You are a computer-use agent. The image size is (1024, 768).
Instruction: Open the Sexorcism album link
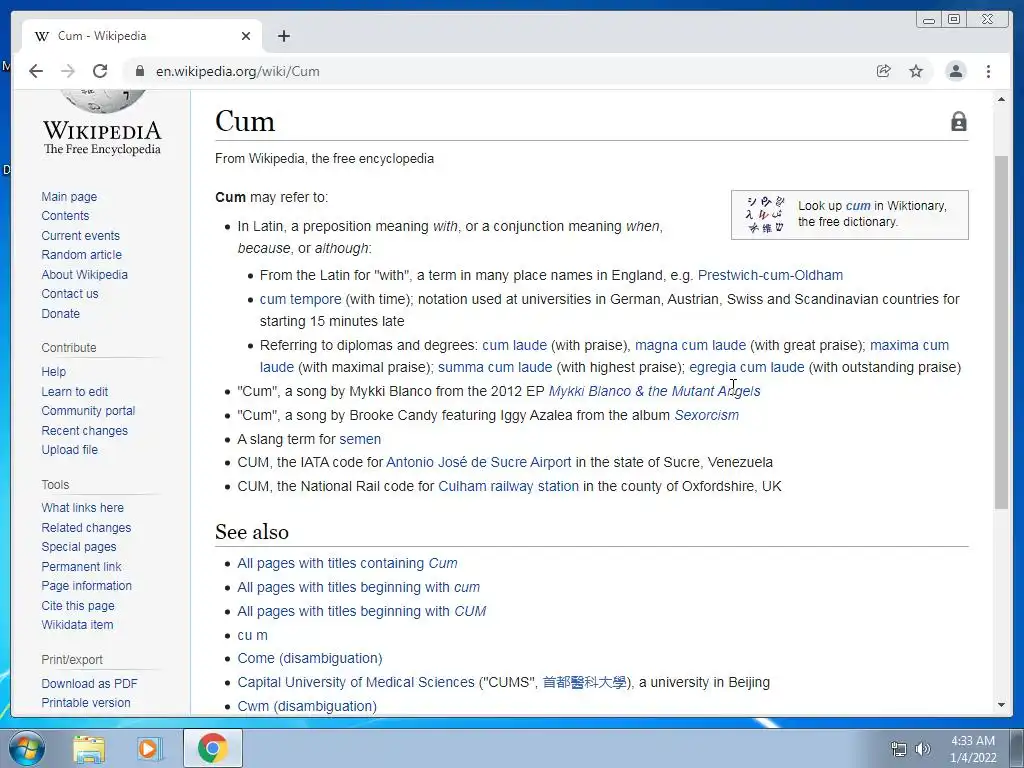[x=707, y=415]
